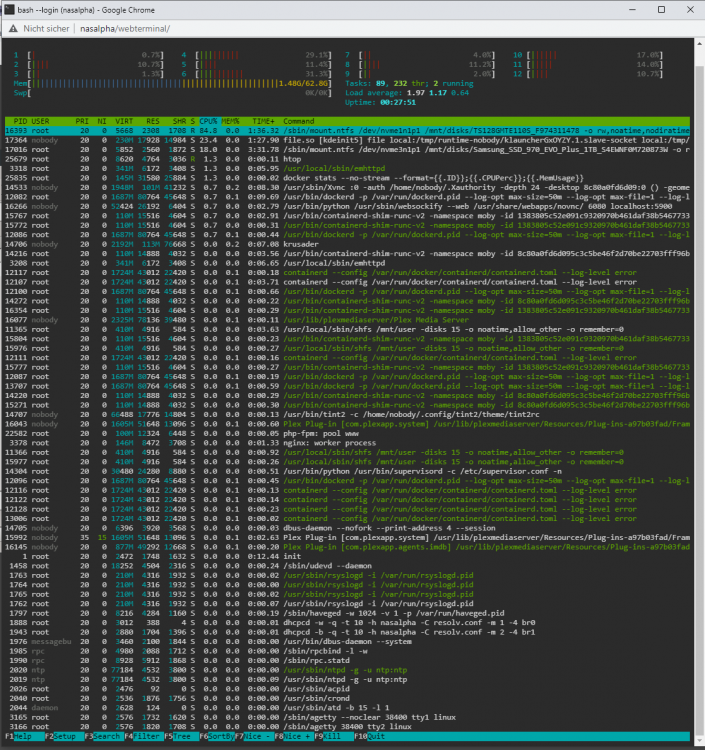Select process 14533 Xvnc row
705x750 pixels.
(347, 188)
